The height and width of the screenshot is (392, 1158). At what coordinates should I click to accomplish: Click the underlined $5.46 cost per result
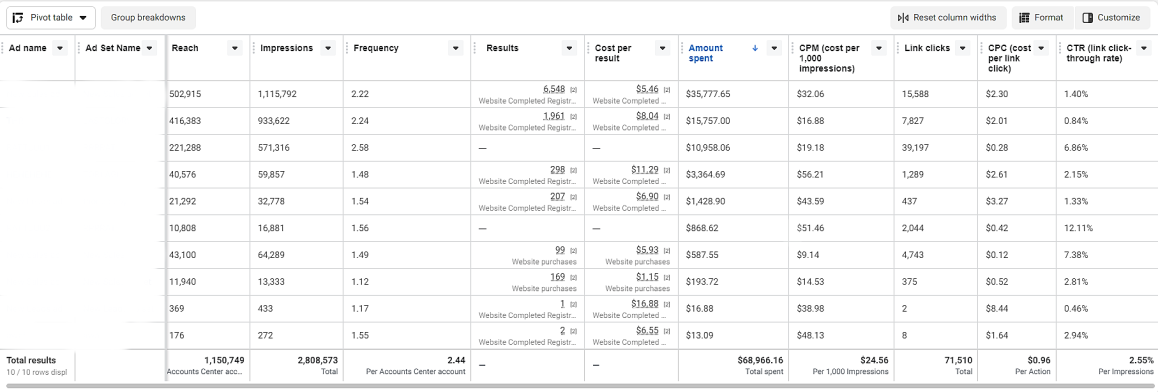[x=647, y=89]
